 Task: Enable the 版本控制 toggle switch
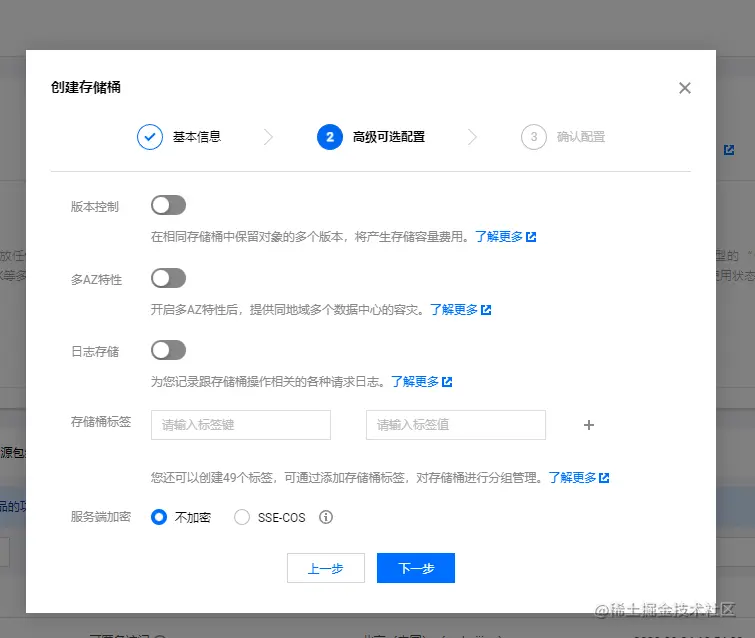pyautogui.click(x=169, y=205)
